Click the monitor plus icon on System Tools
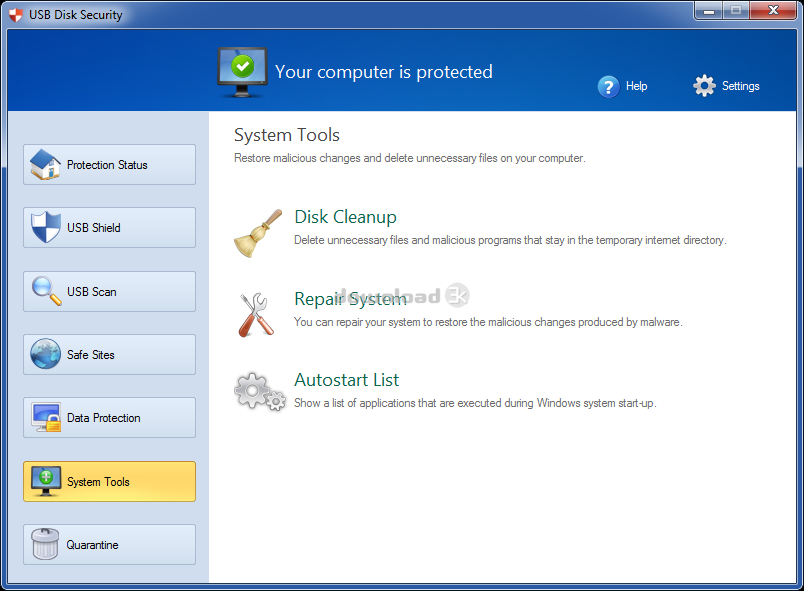804x591 pixels. (46, 481)
